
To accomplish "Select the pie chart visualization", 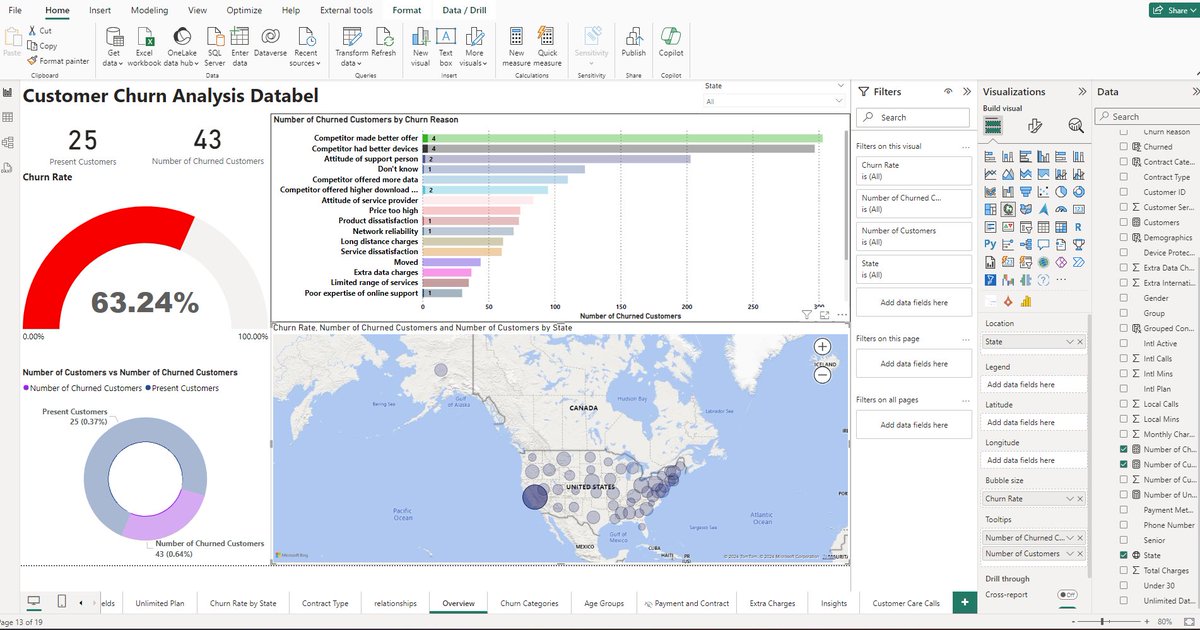I will (x=1061, y=191).
